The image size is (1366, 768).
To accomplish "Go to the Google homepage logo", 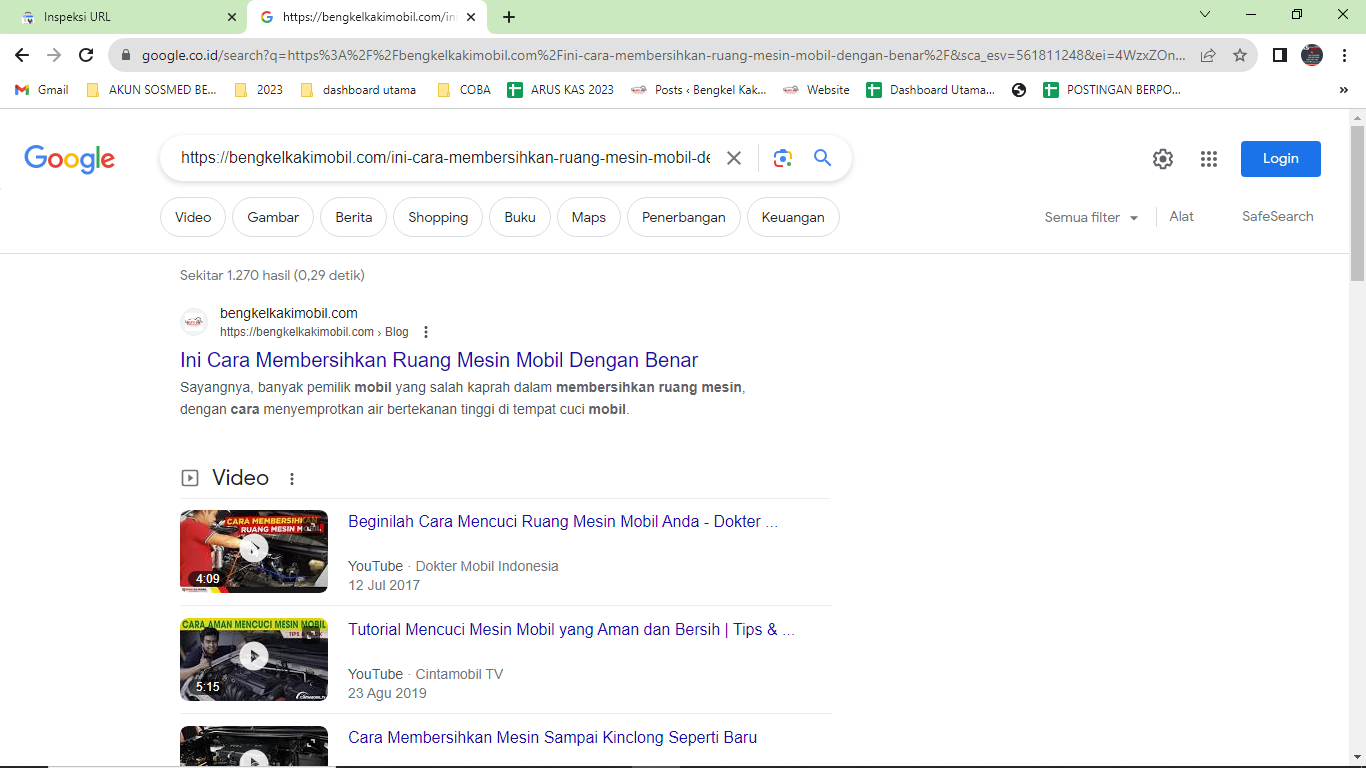I will (70, 159).
